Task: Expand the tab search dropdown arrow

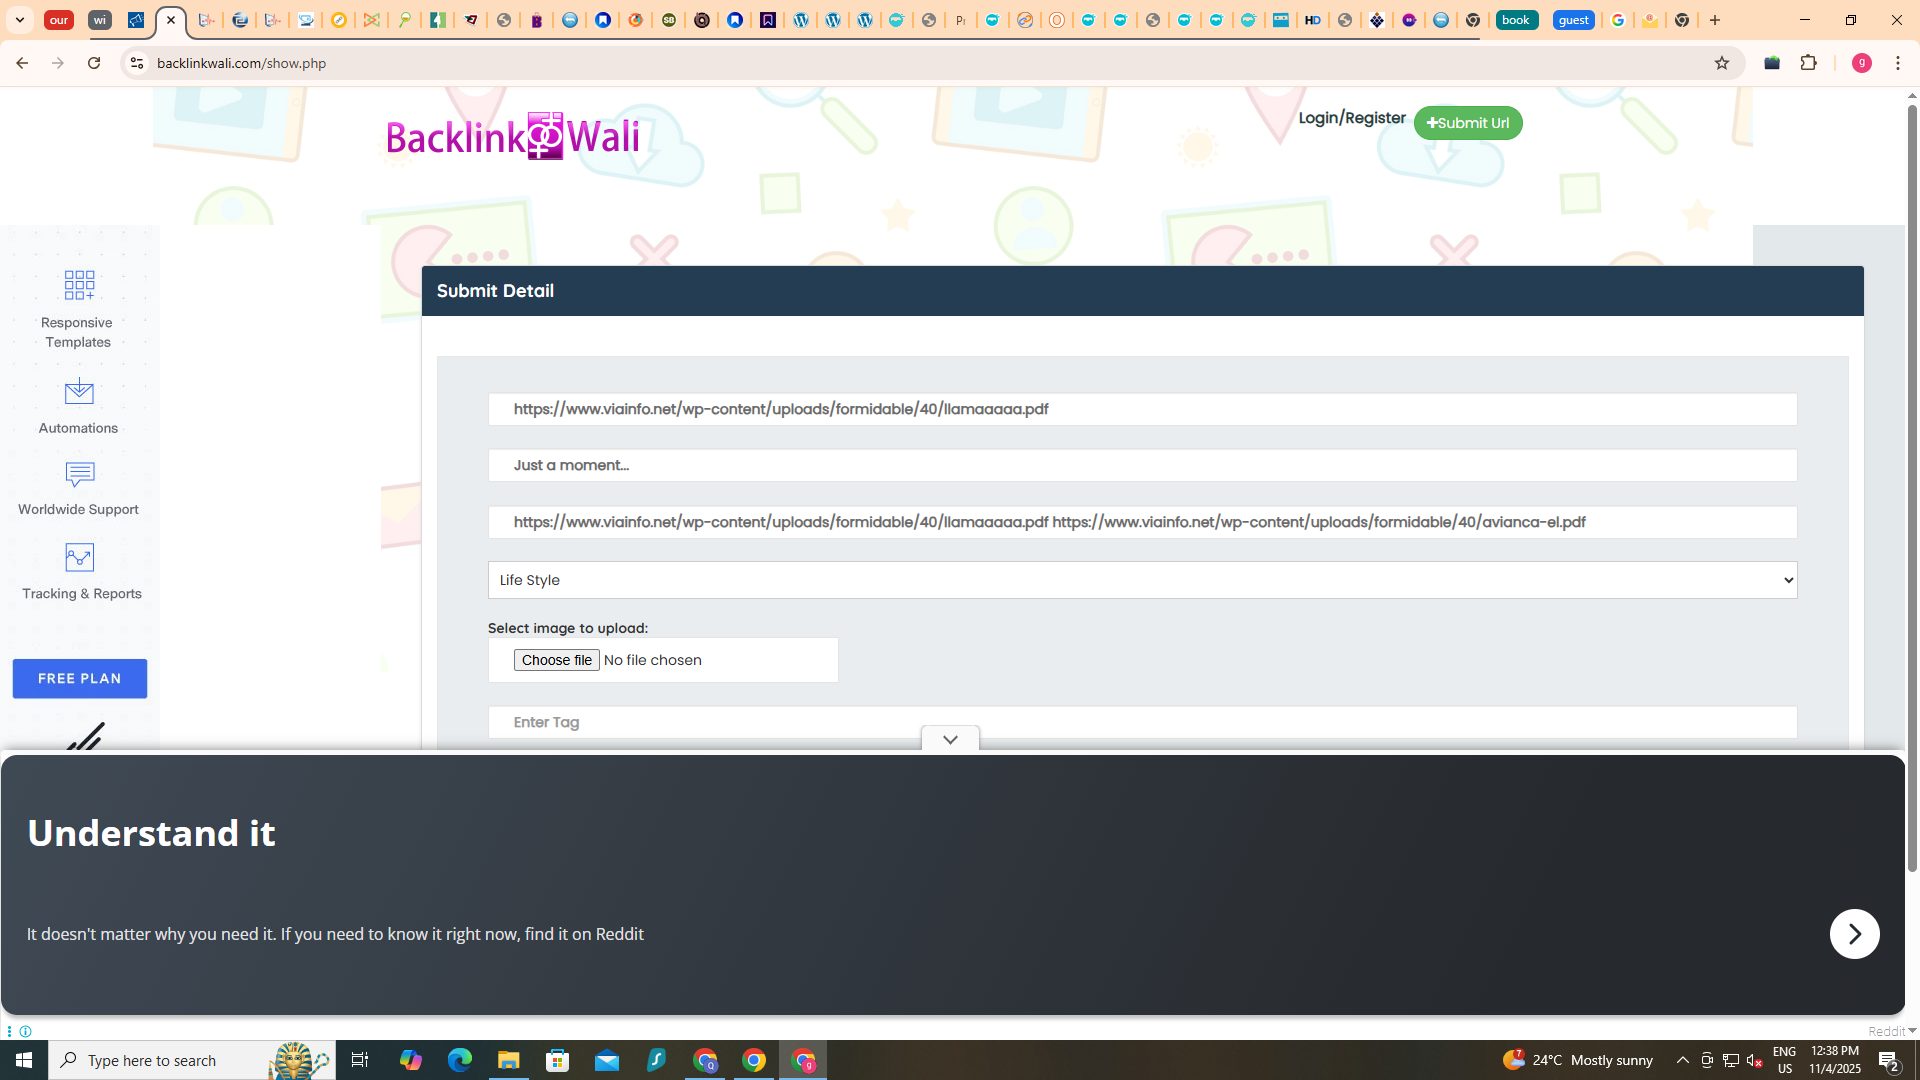Action: tap(20, 20)
